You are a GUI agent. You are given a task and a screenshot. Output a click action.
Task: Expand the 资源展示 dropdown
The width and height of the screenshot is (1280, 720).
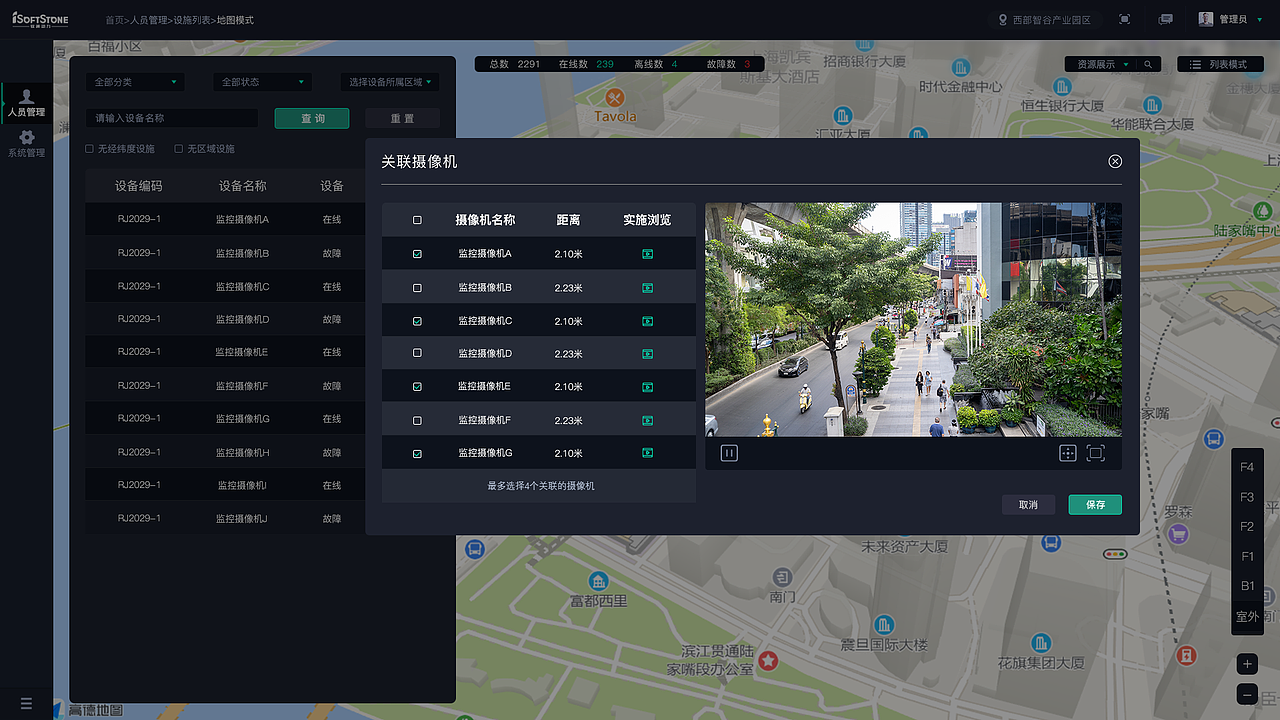[x=1100, y=64]
